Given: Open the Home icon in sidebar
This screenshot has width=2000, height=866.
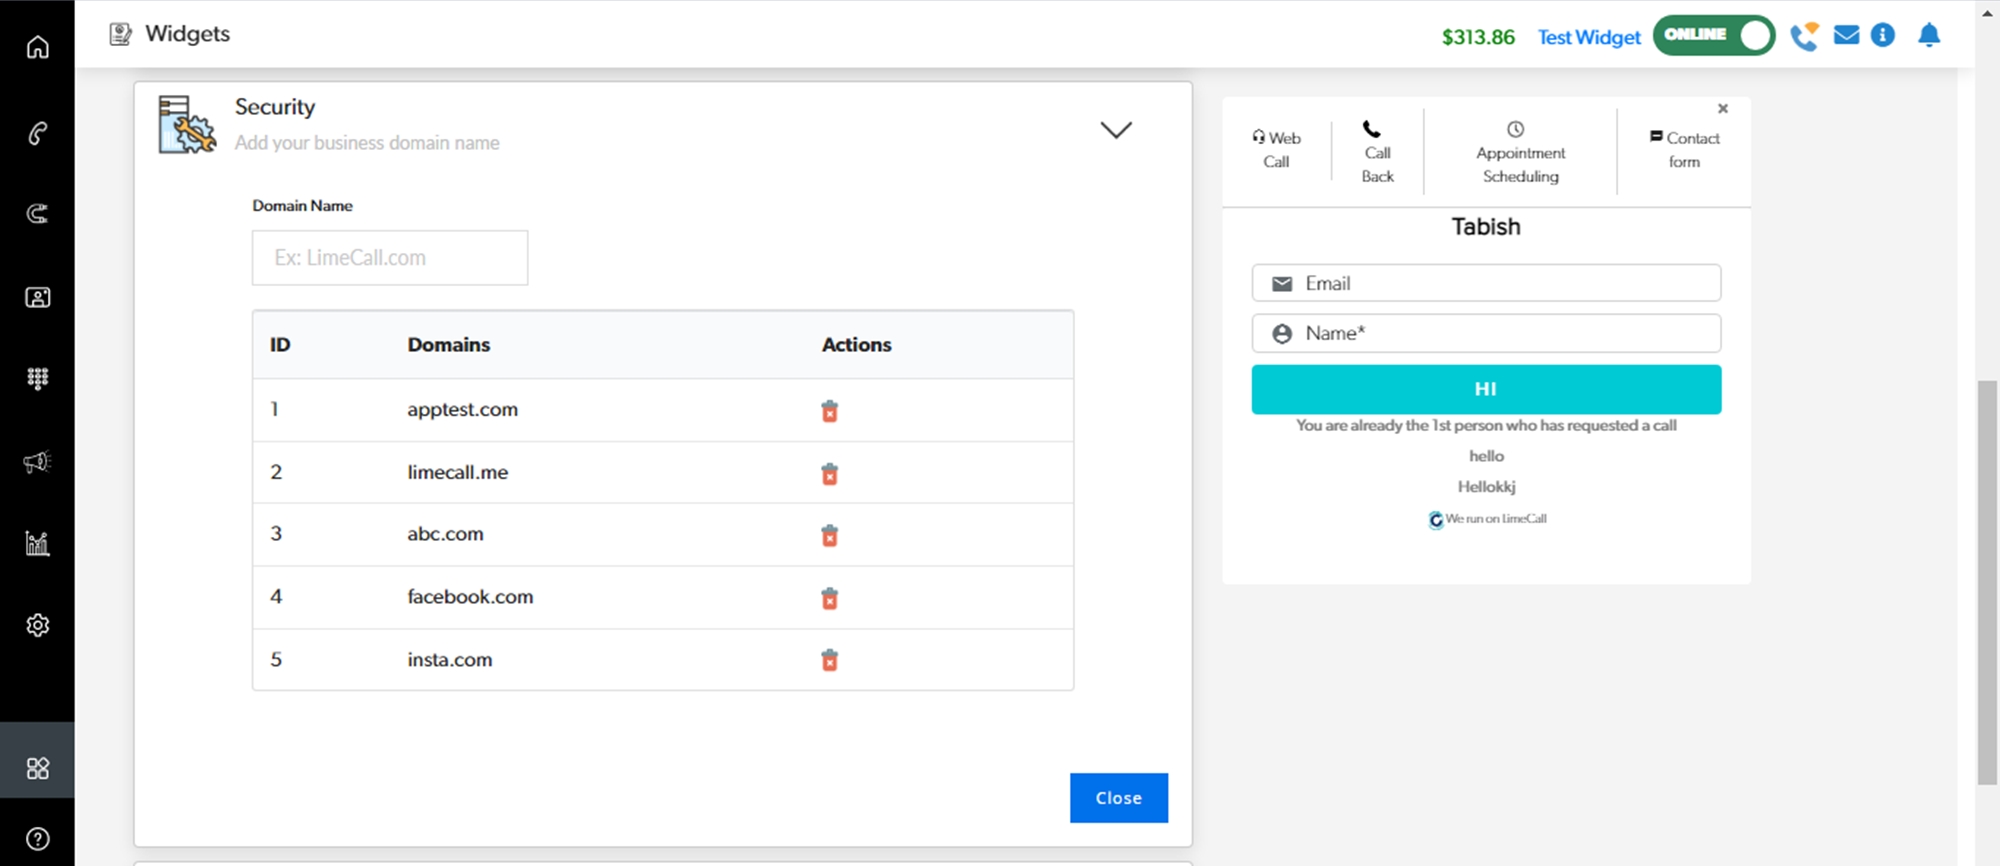Looking at the screenshot, I should click(x=37, y=47).
